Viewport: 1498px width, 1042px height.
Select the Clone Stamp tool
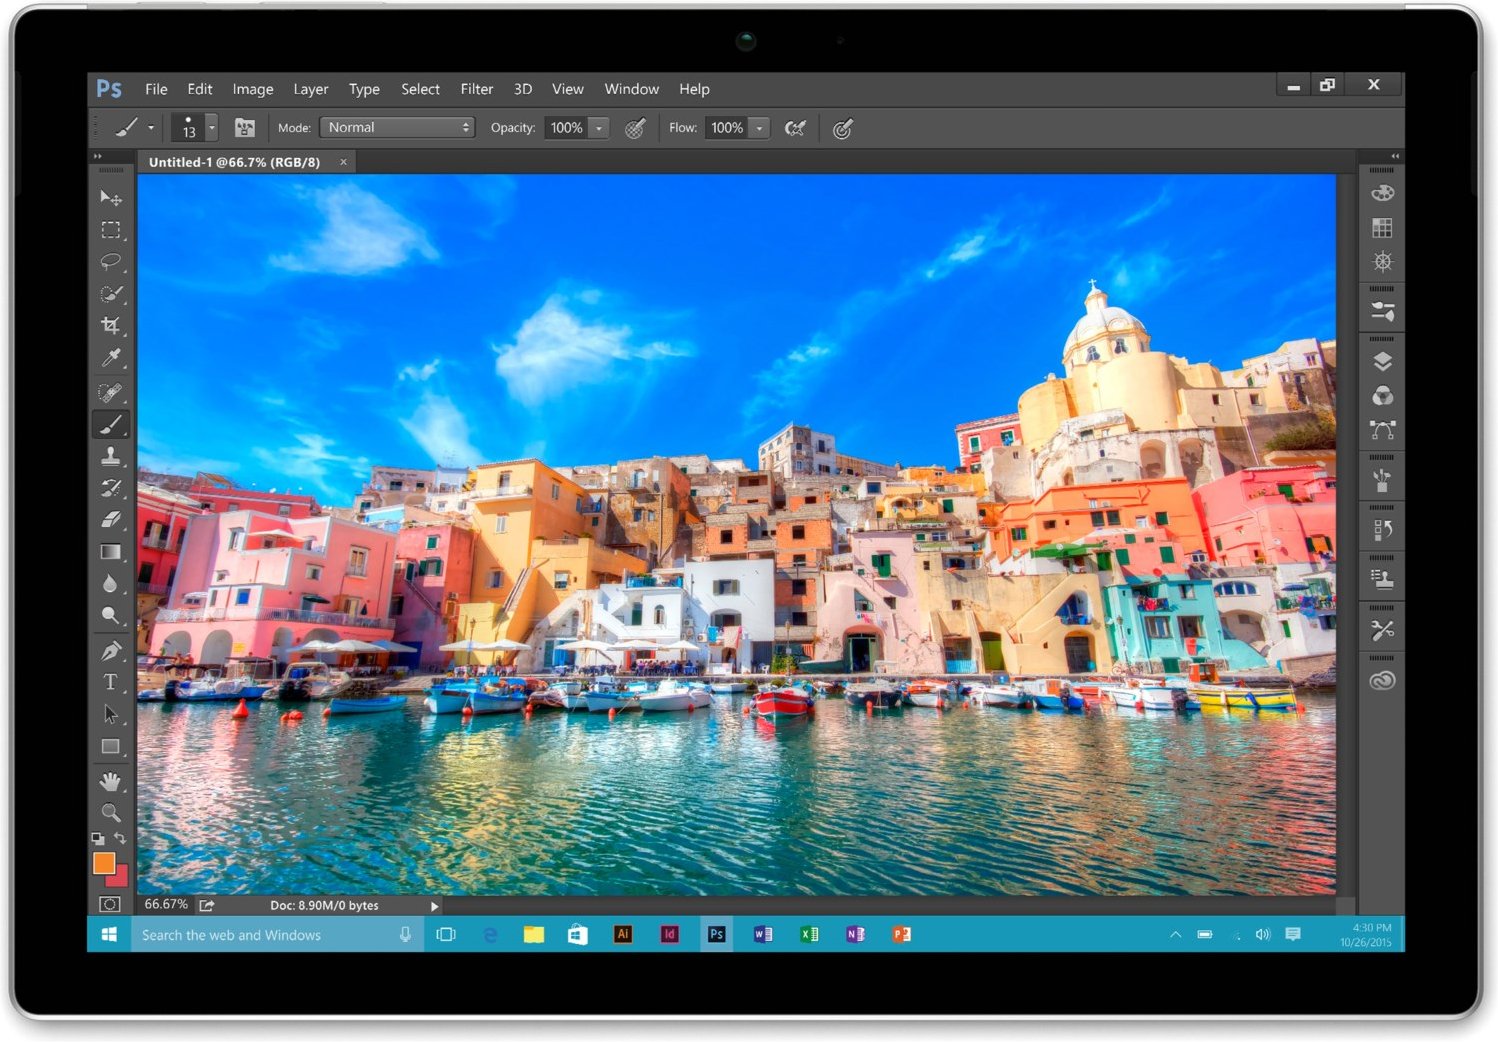[111, 455]
